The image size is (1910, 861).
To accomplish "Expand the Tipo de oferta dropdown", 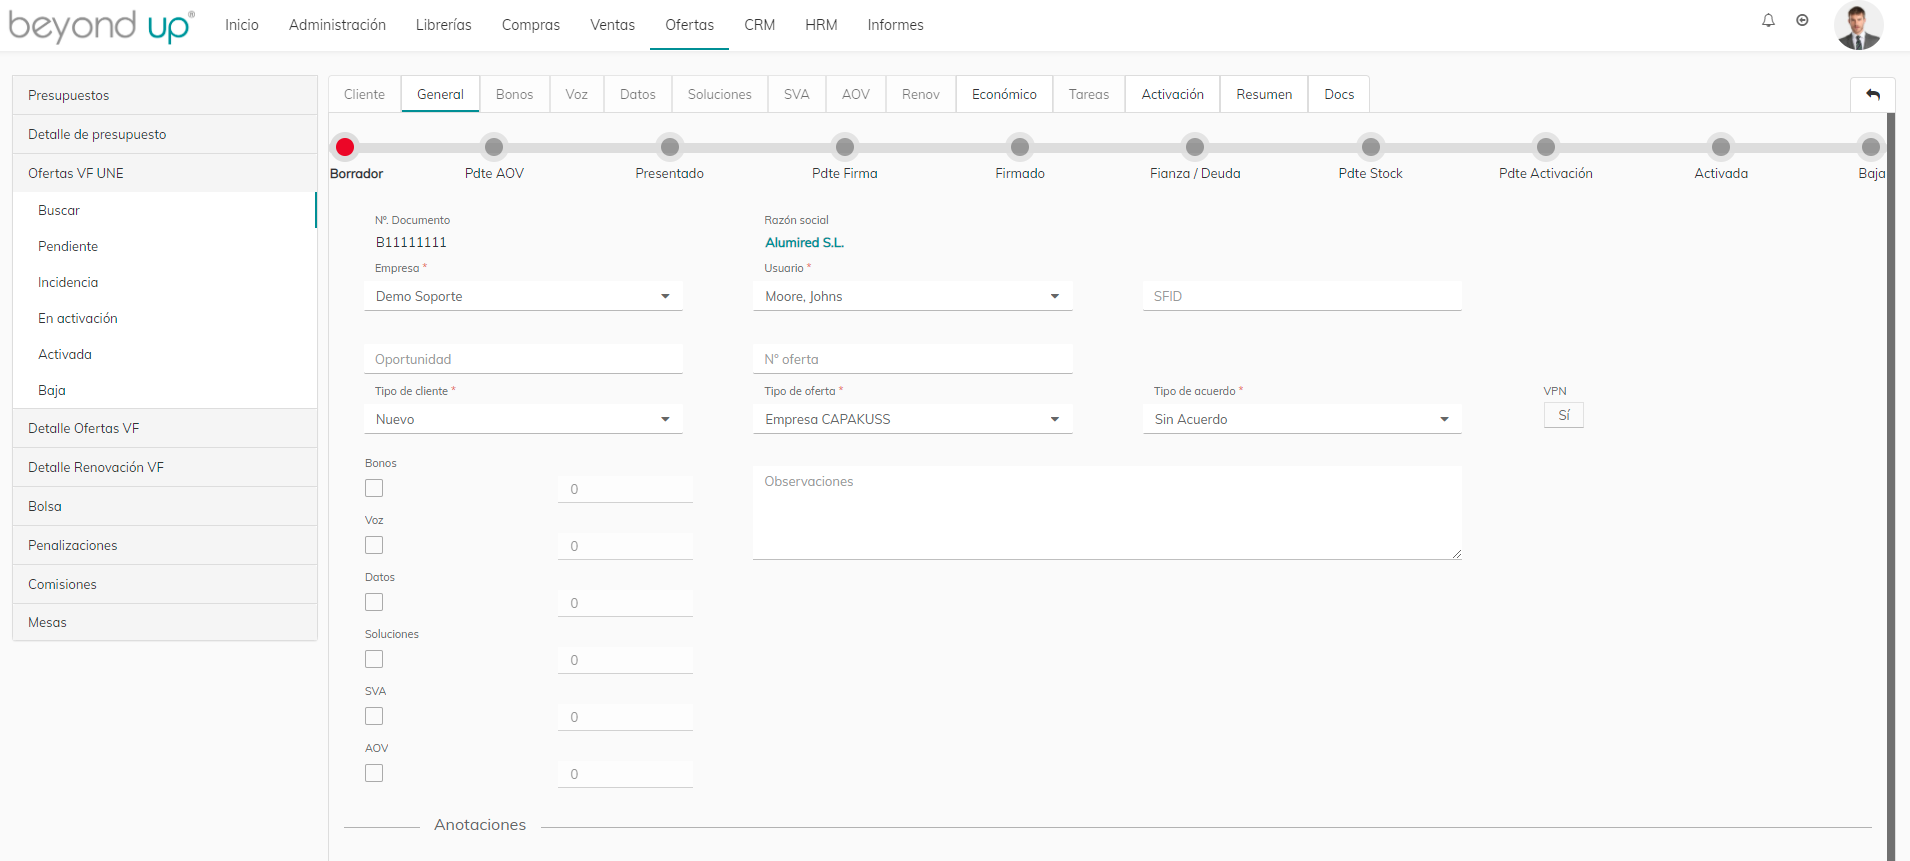I will [x=912, y=419].
